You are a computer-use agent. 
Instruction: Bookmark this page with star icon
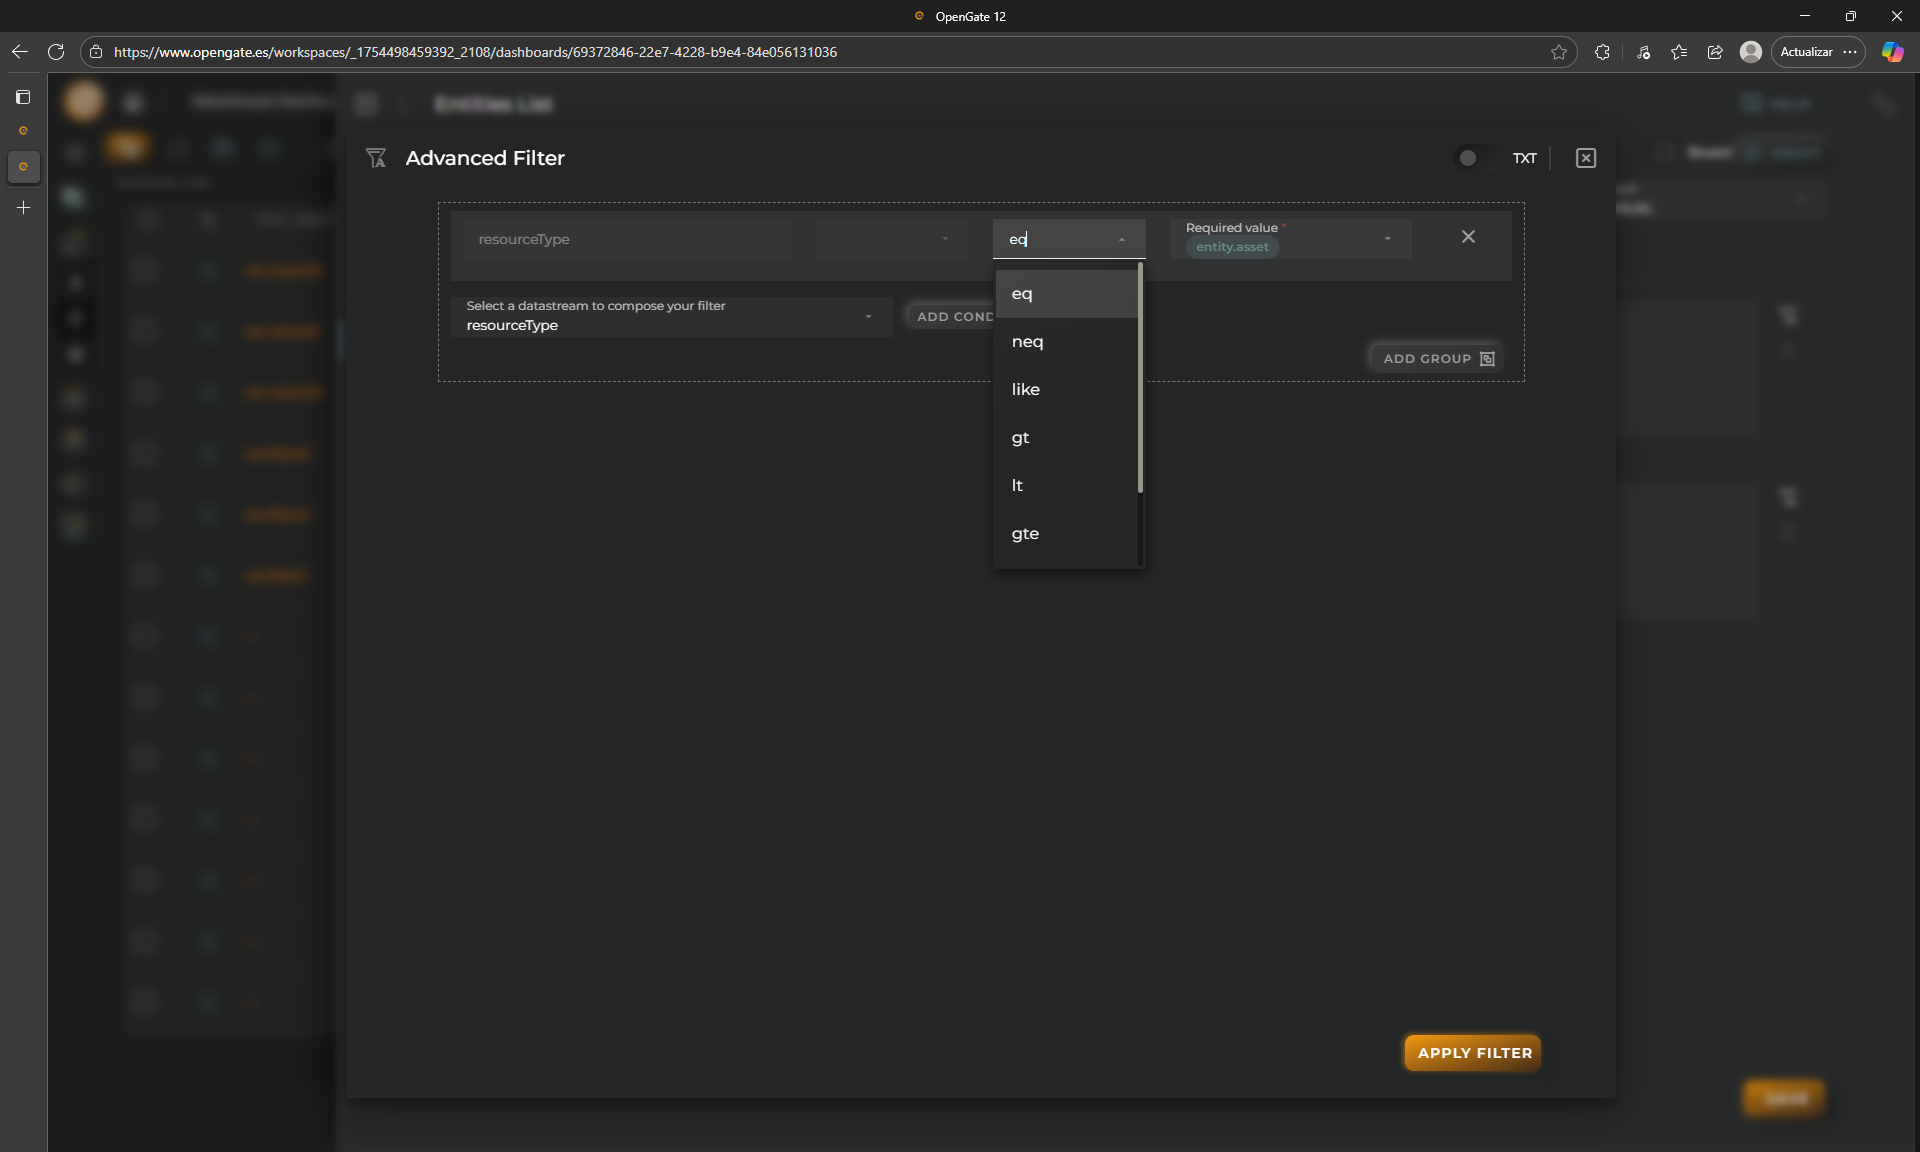click(1558, 52)
